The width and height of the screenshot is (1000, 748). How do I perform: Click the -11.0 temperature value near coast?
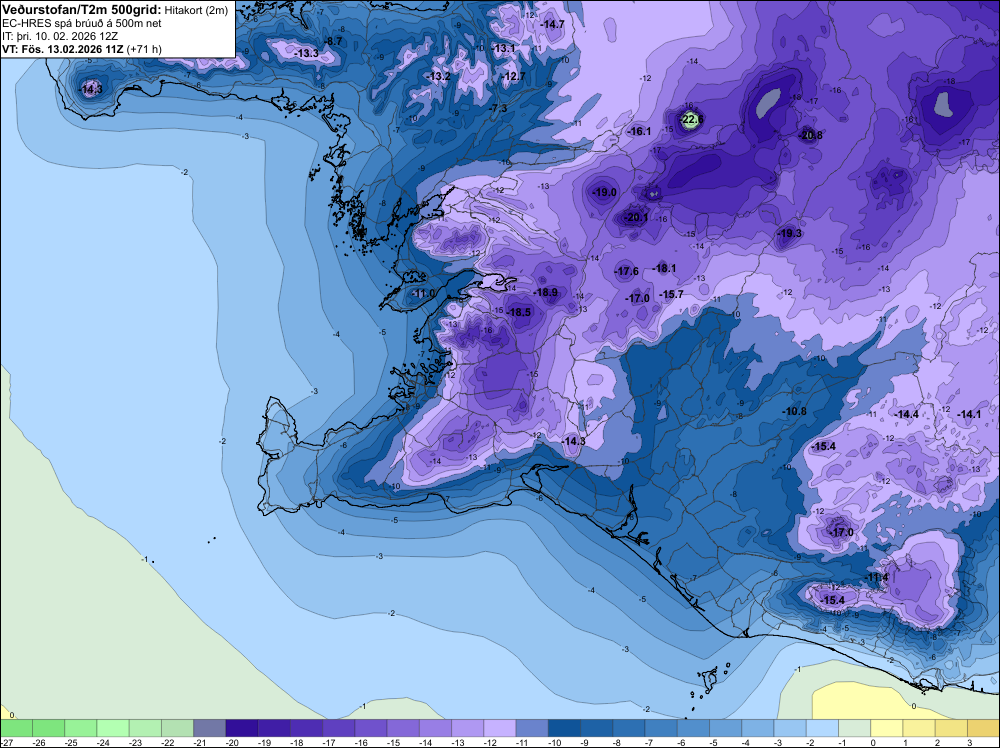point(423,294)
